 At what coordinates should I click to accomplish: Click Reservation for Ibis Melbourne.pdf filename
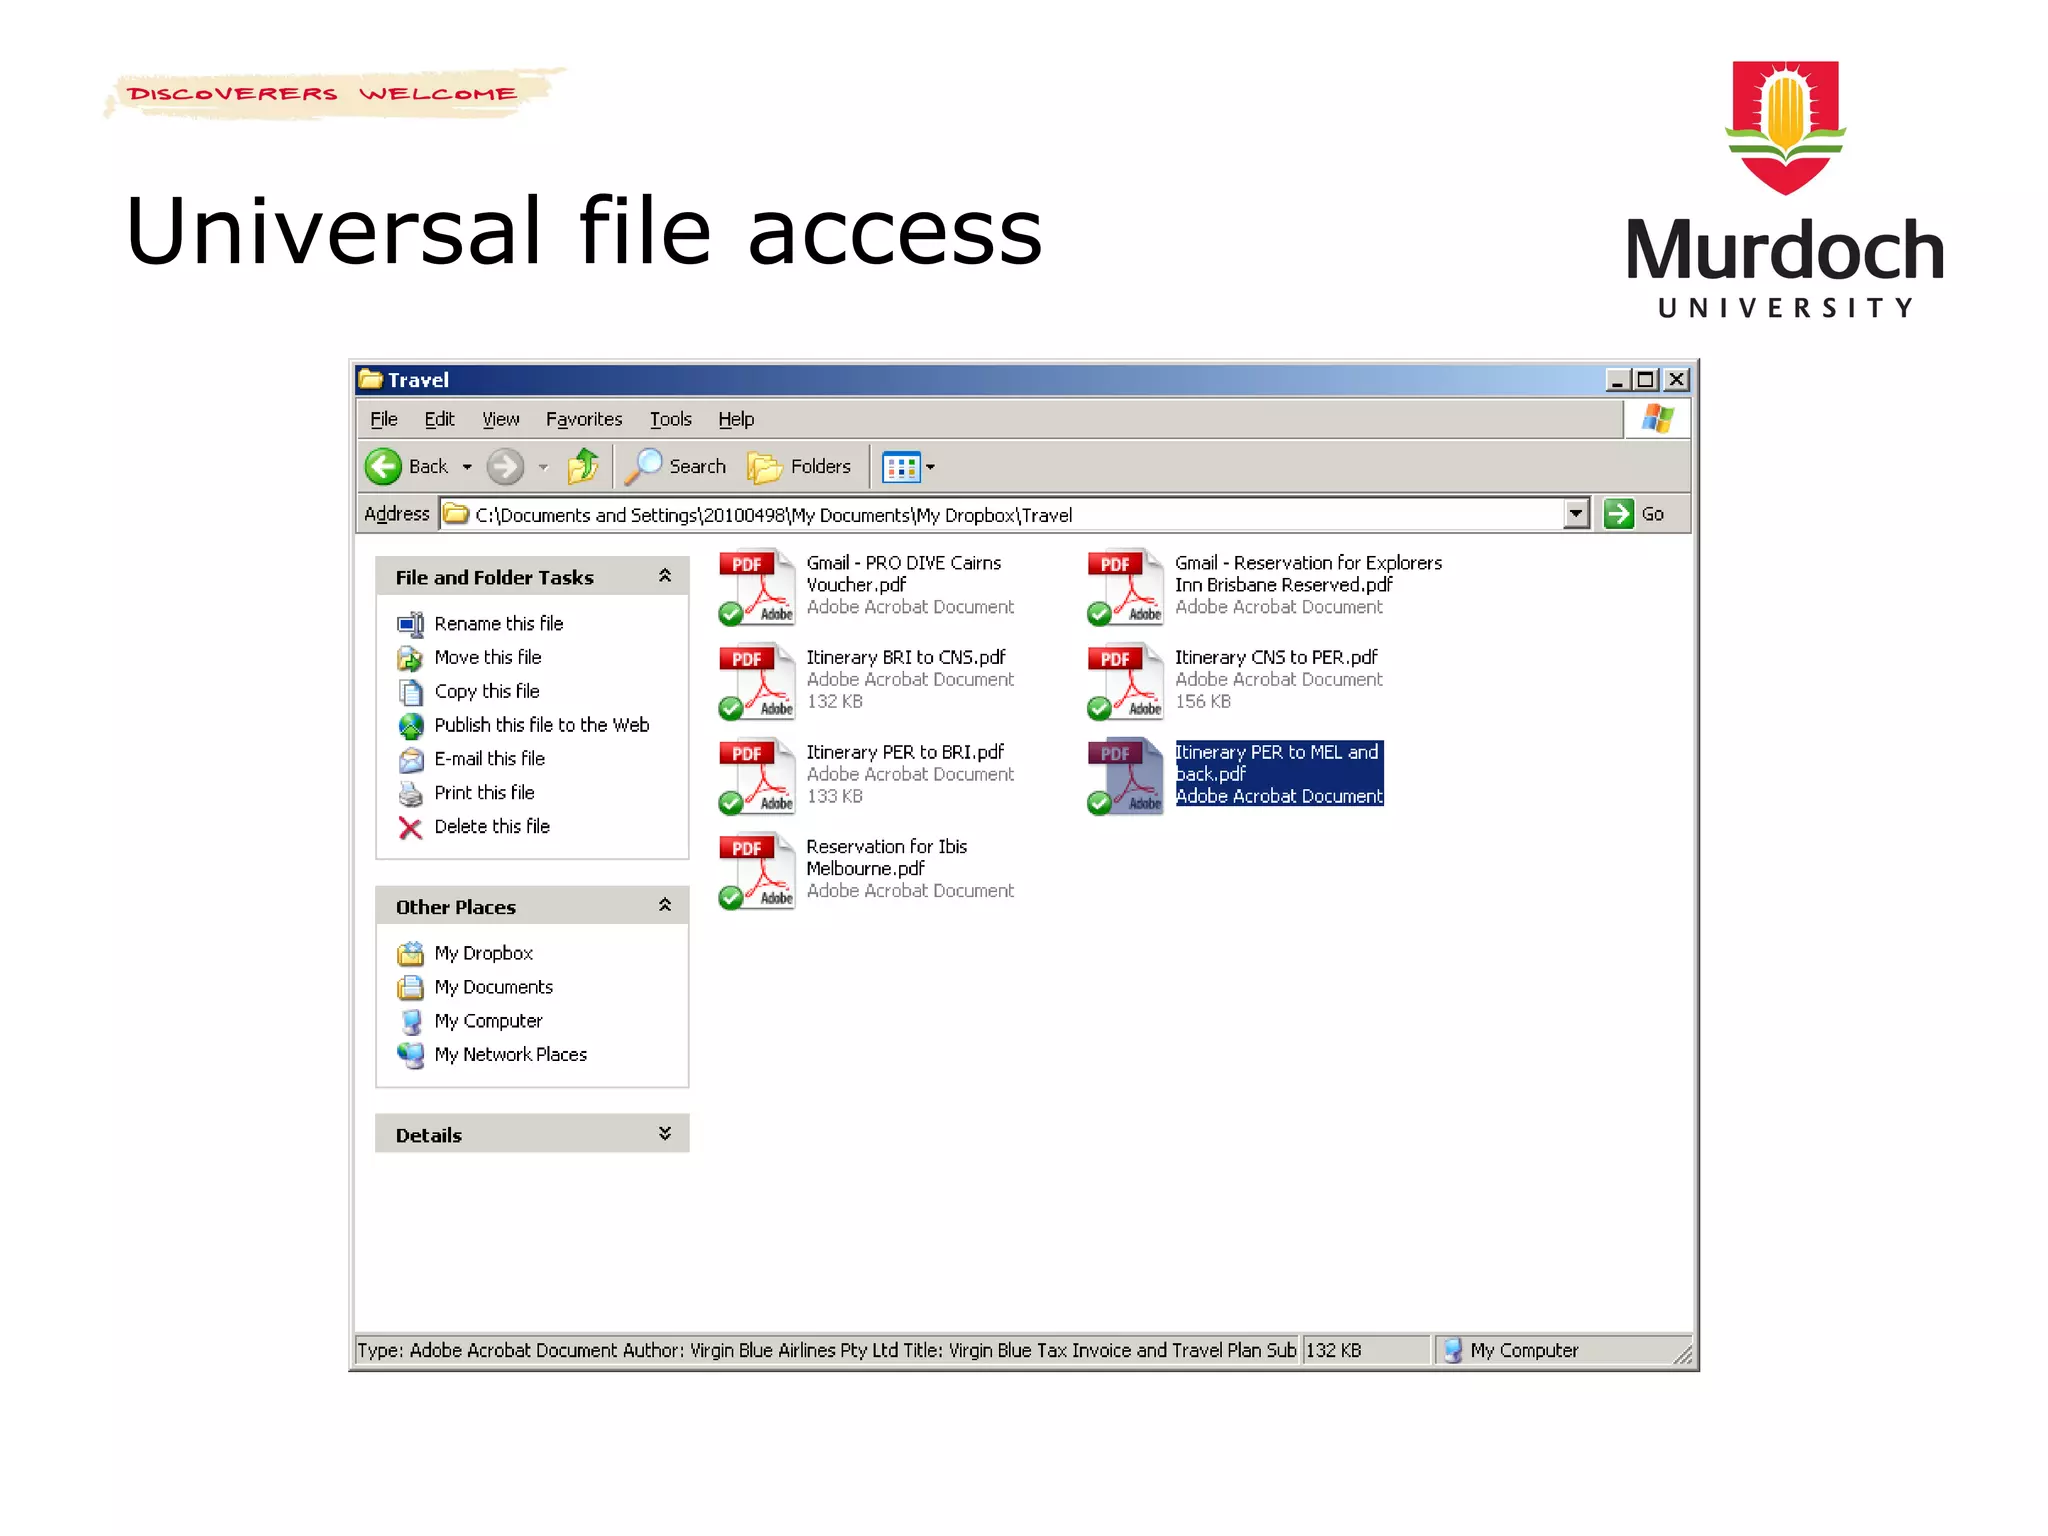[x=887, y=858]
